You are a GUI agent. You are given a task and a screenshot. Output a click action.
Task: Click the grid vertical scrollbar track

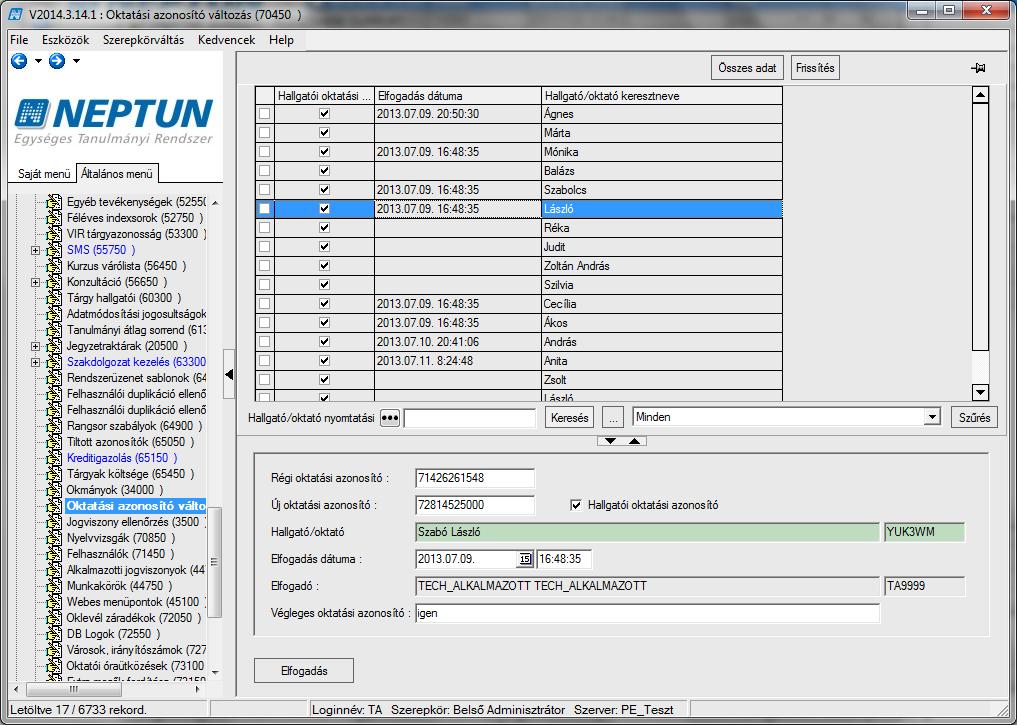click(x=980, y=365)
